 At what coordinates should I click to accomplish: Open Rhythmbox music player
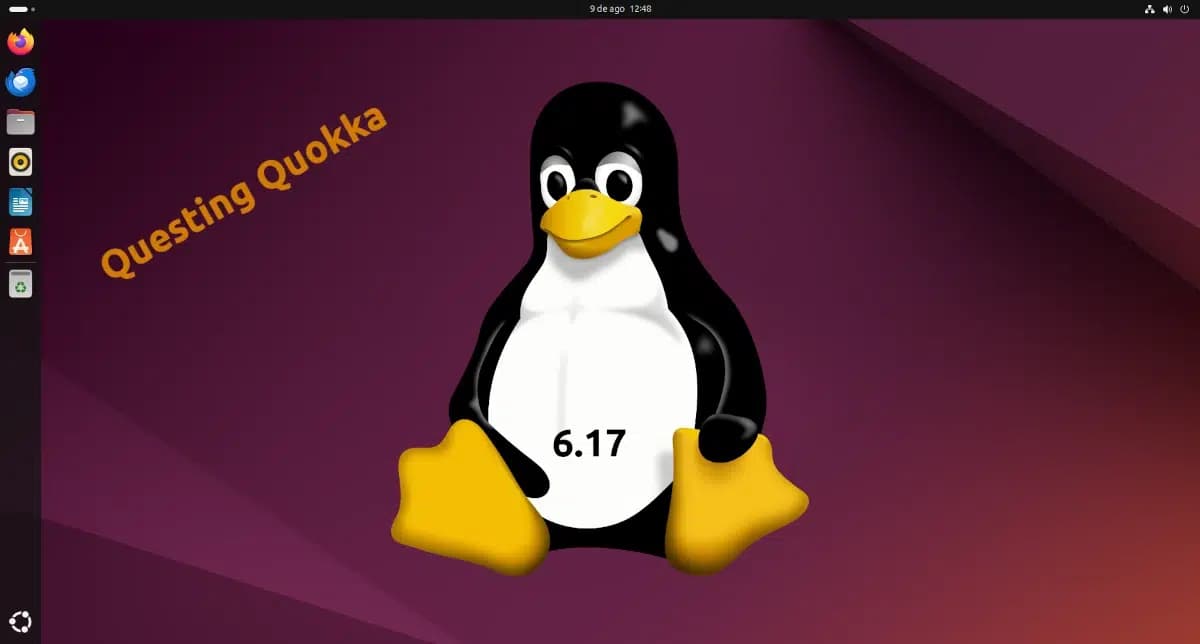coord(20,162)
